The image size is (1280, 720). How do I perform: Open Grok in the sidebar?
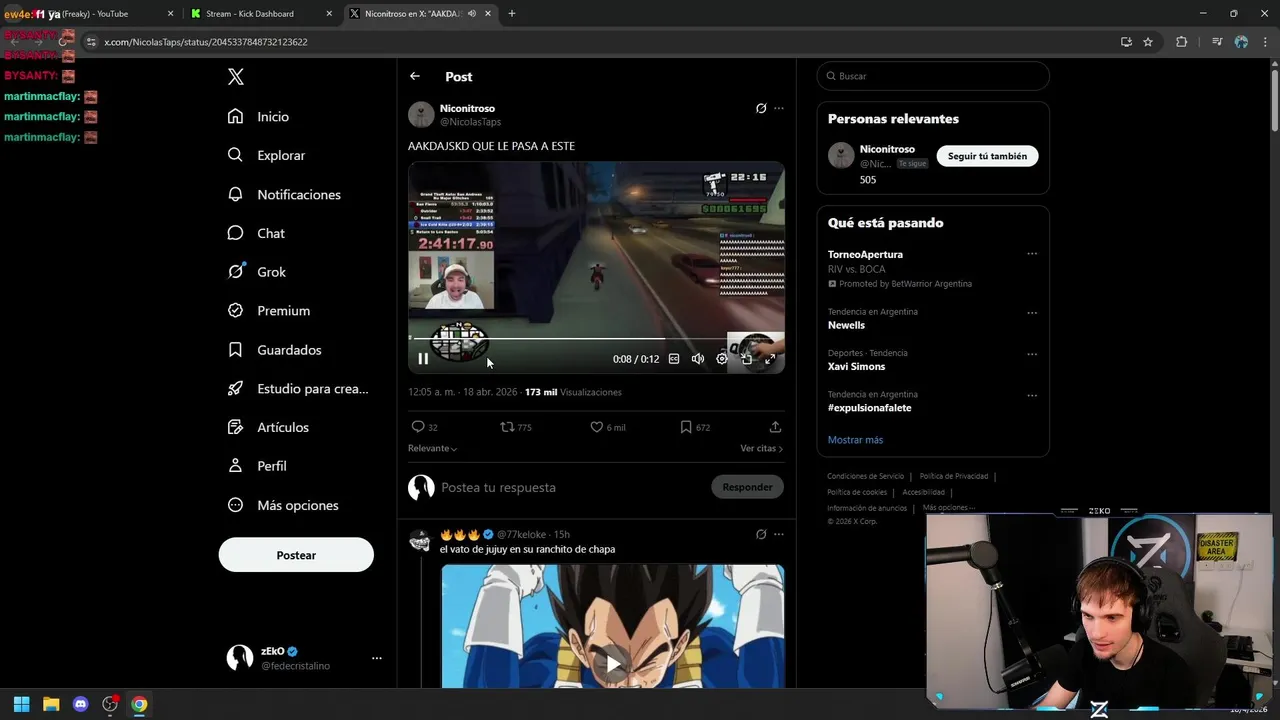(256, 272)
